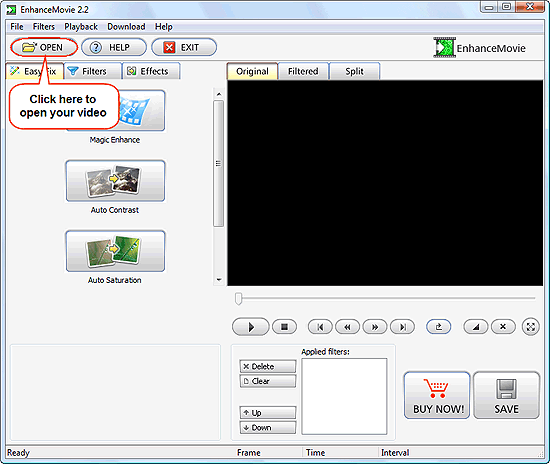
Task: Open the Playback menu
Action: coord(81,27)
